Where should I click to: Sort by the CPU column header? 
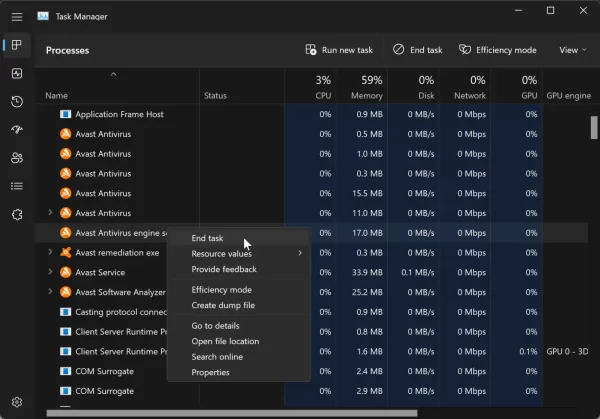(x=311, y=88)
